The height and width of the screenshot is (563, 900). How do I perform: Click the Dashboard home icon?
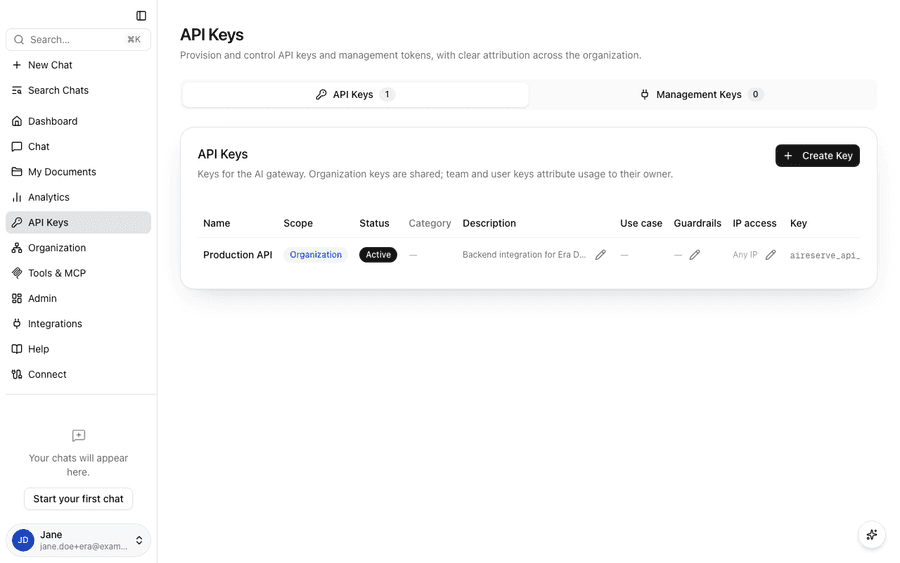coord(17,121)
